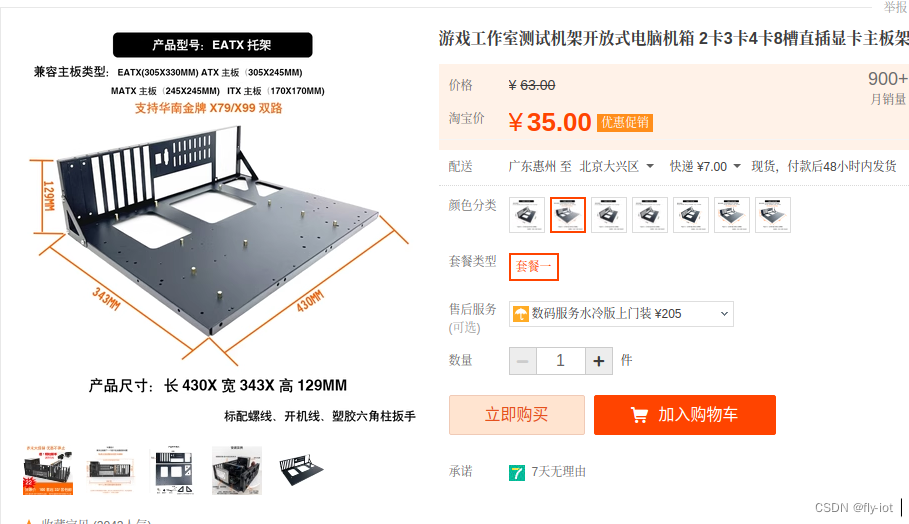The image size is (909, 524).
Task: Open the 北京大兴区 delivery destination dropdown
Action: pyautogui.click(x=617, y=166)
